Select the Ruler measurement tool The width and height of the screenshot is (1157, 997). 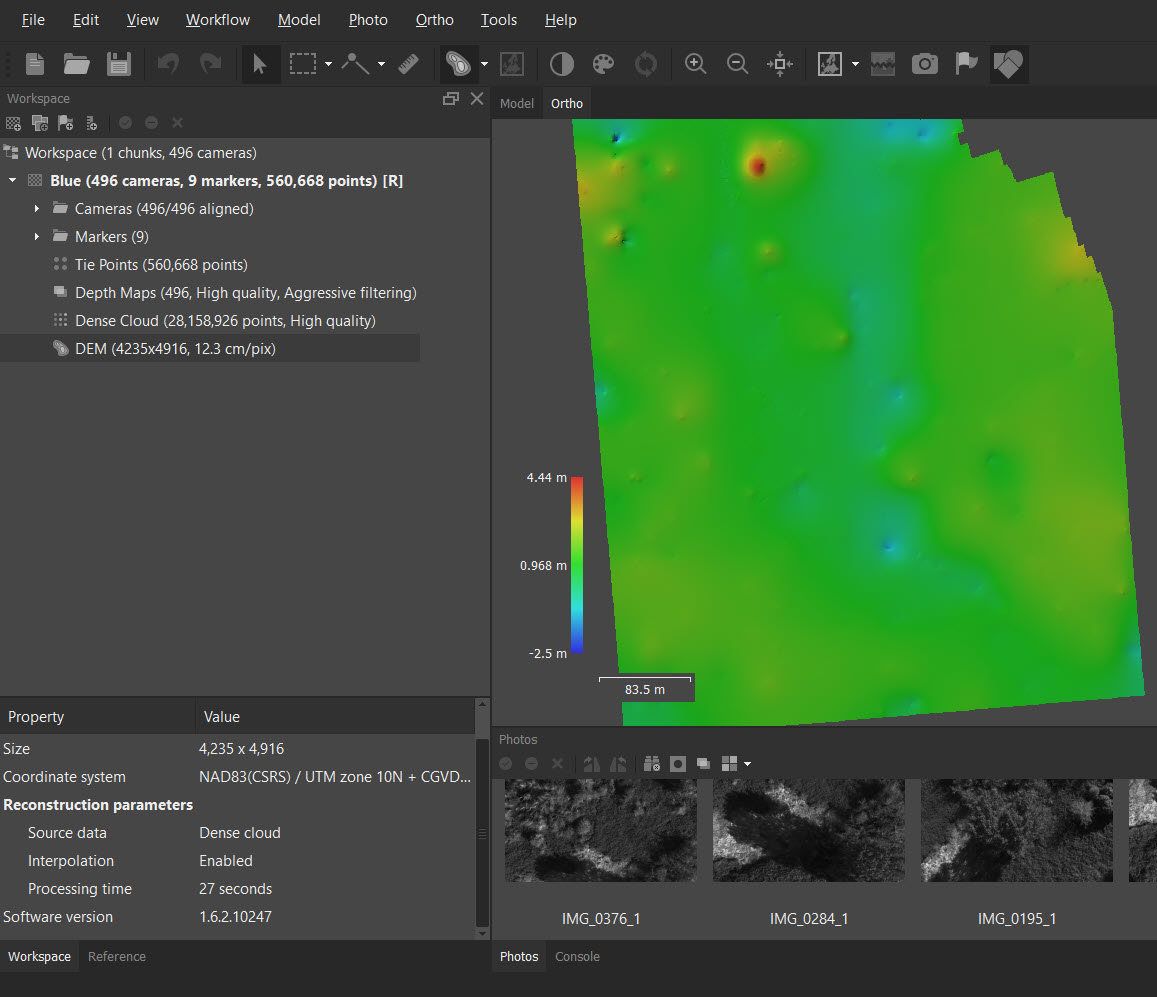(409, 64)
